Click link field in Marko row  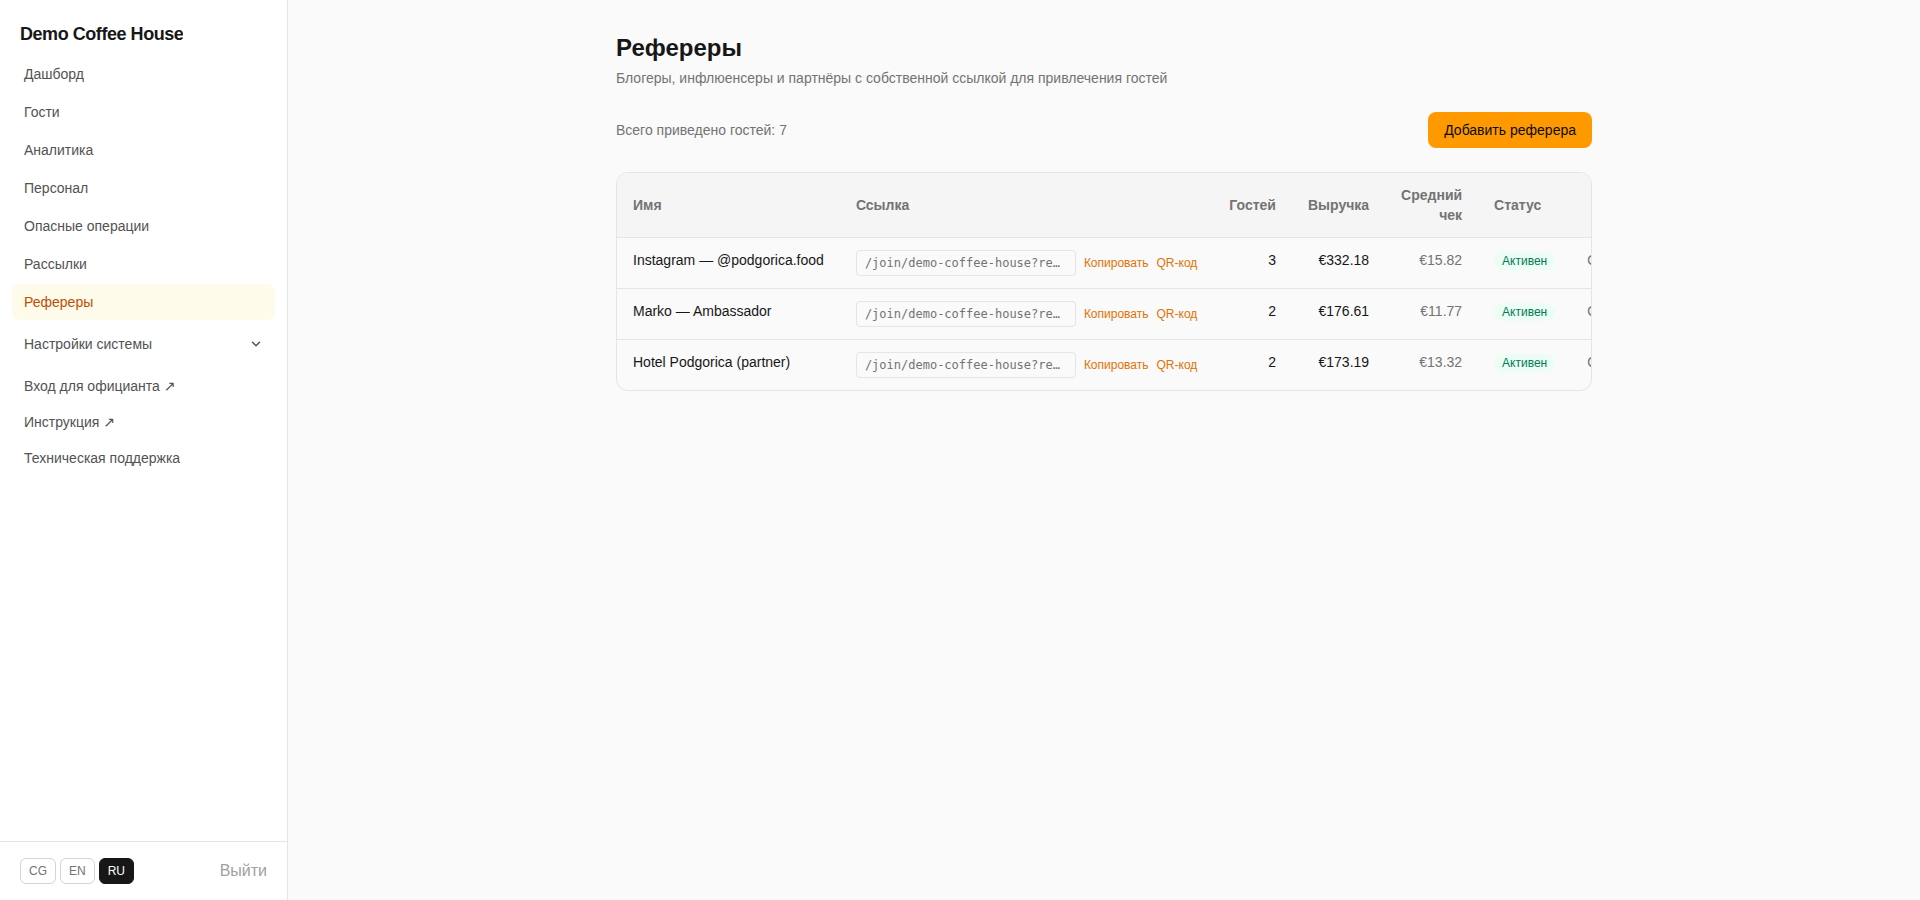tap(966, 314)
